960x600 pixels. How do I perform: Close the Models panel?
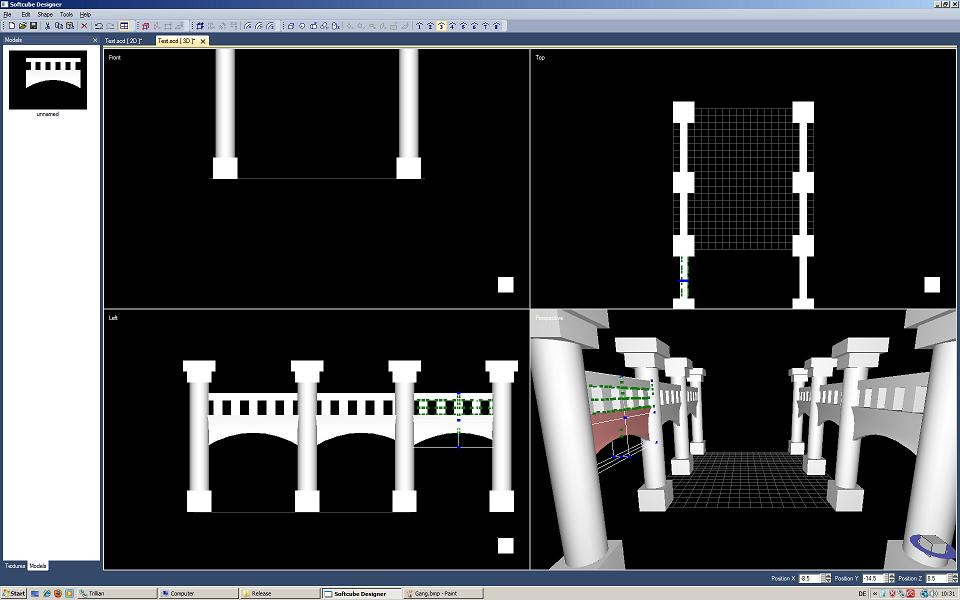coord(95,40)
